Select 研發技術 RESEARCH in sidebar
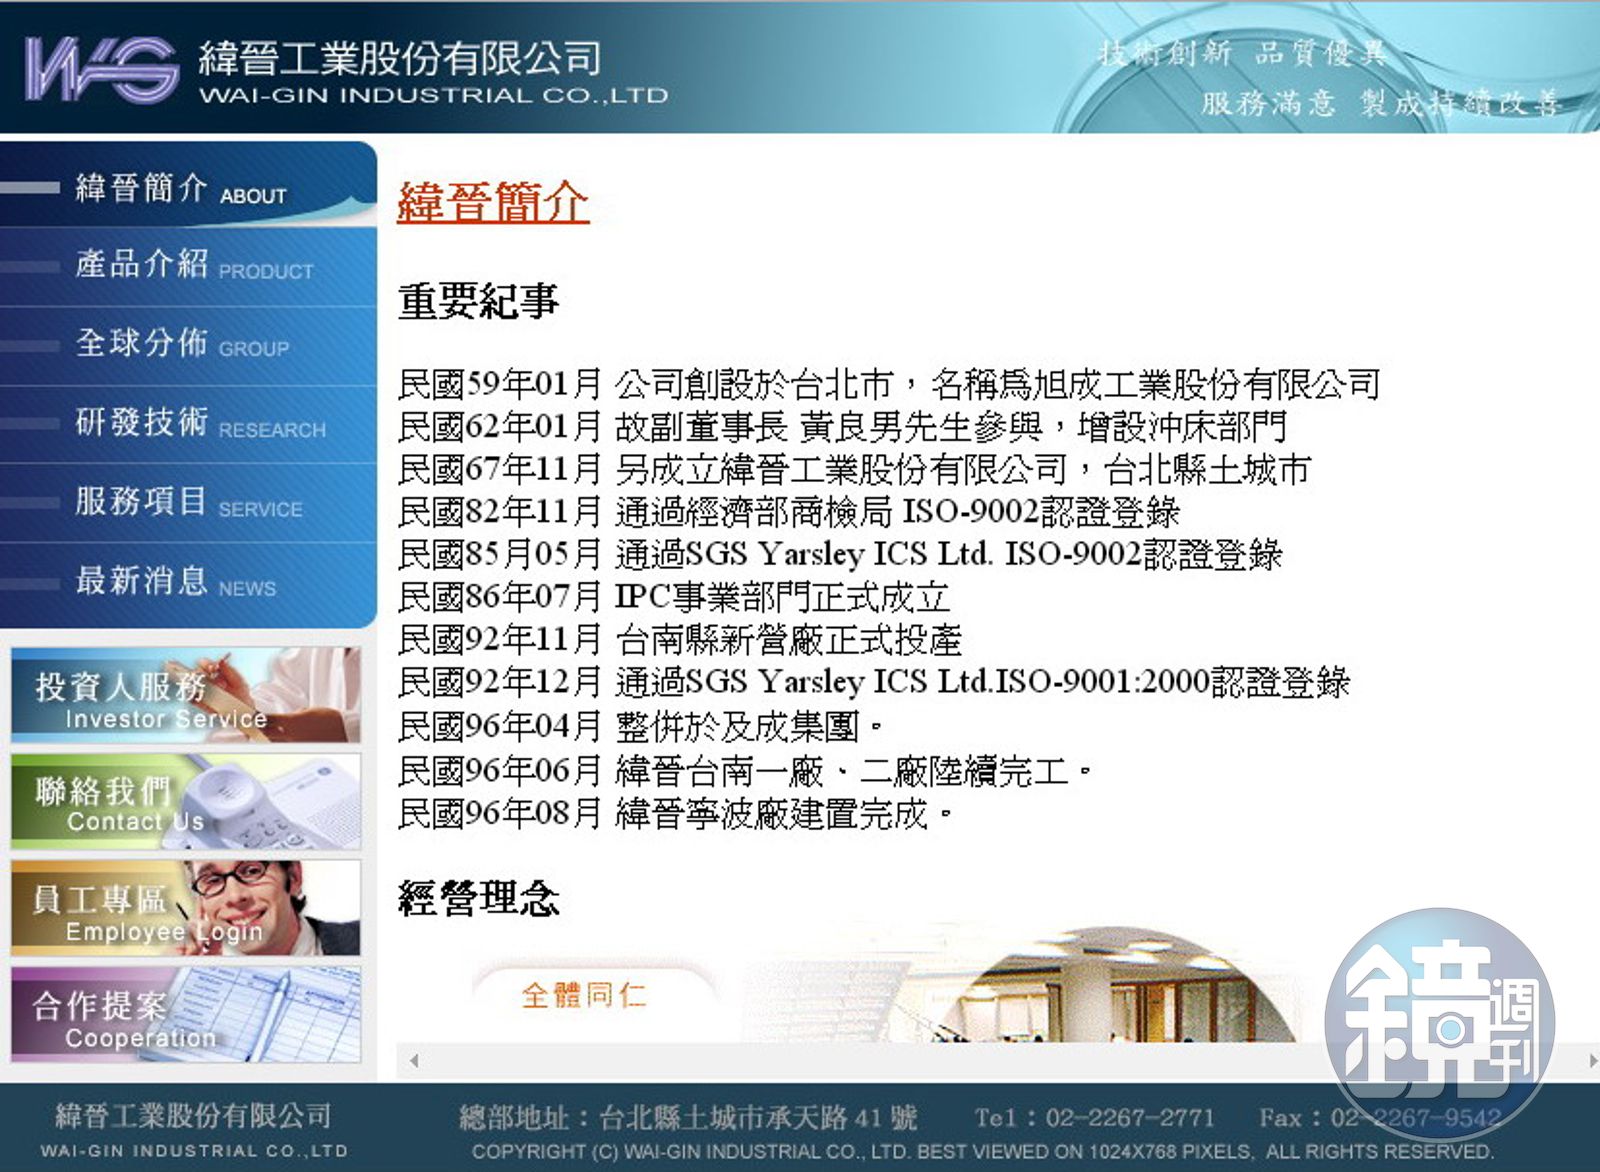Viewport: 1600px width, 1172px height. (188, 424)
